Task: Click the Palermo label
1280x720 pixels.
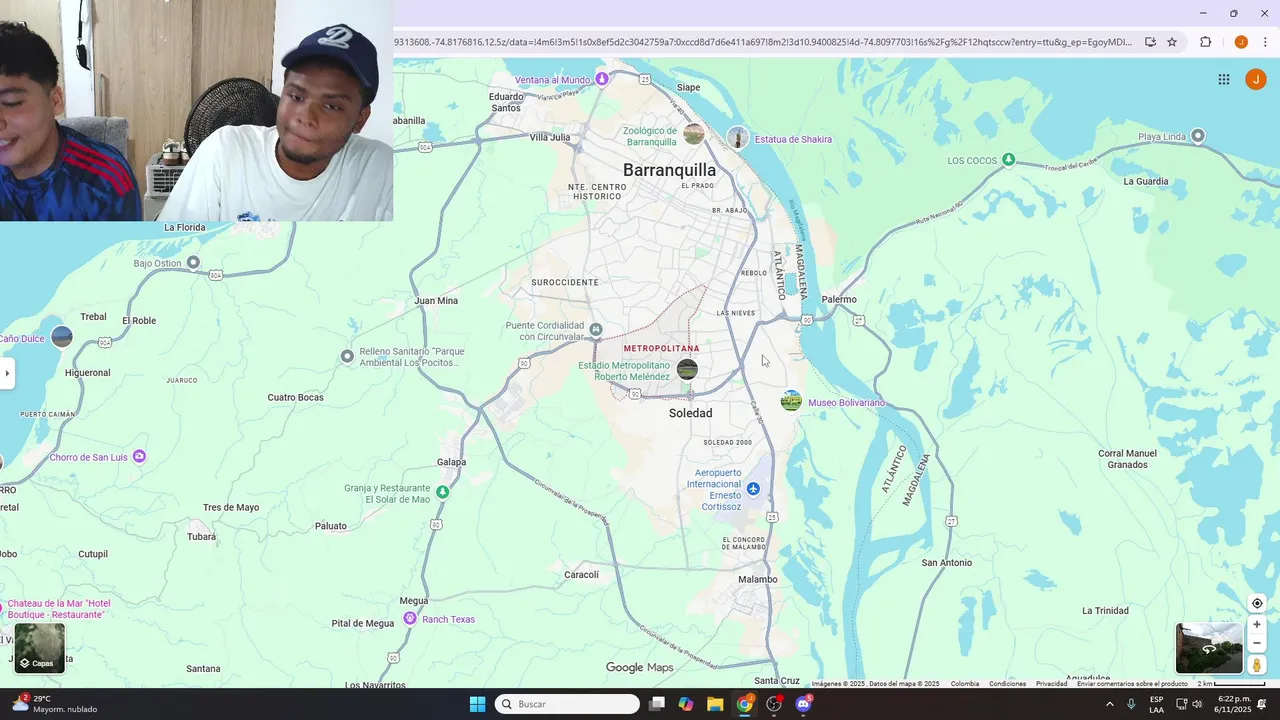Action: click(839, 299)
